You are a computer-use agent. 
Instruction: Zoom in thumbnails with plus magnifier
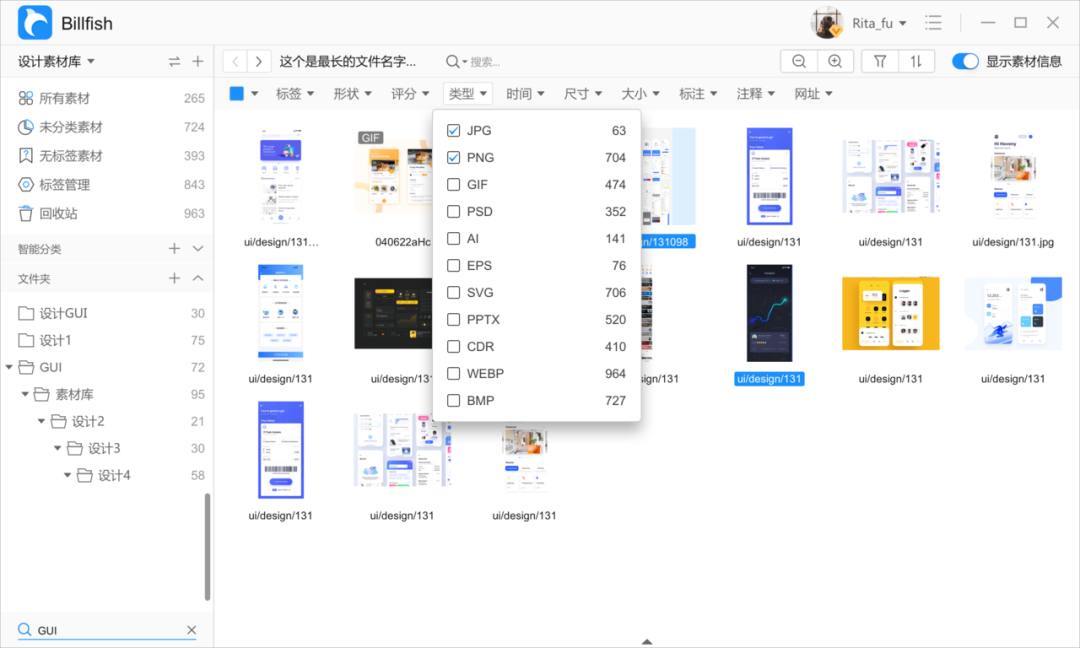(835, 61)
